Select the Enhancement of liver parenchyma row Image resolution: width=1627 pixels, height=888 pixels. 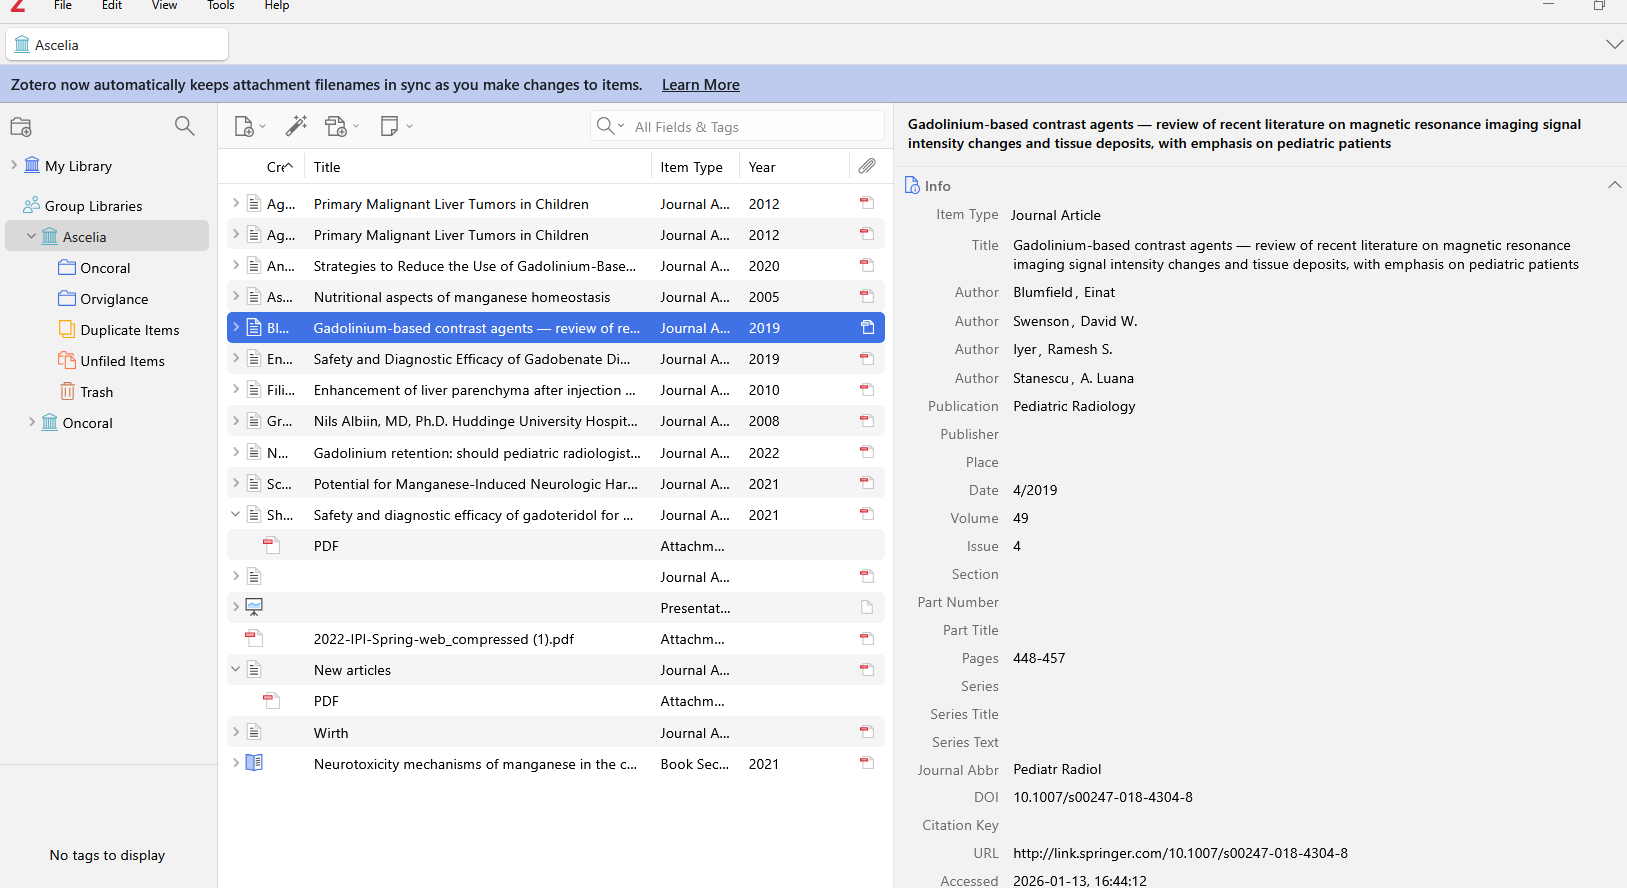click(556, 390)
